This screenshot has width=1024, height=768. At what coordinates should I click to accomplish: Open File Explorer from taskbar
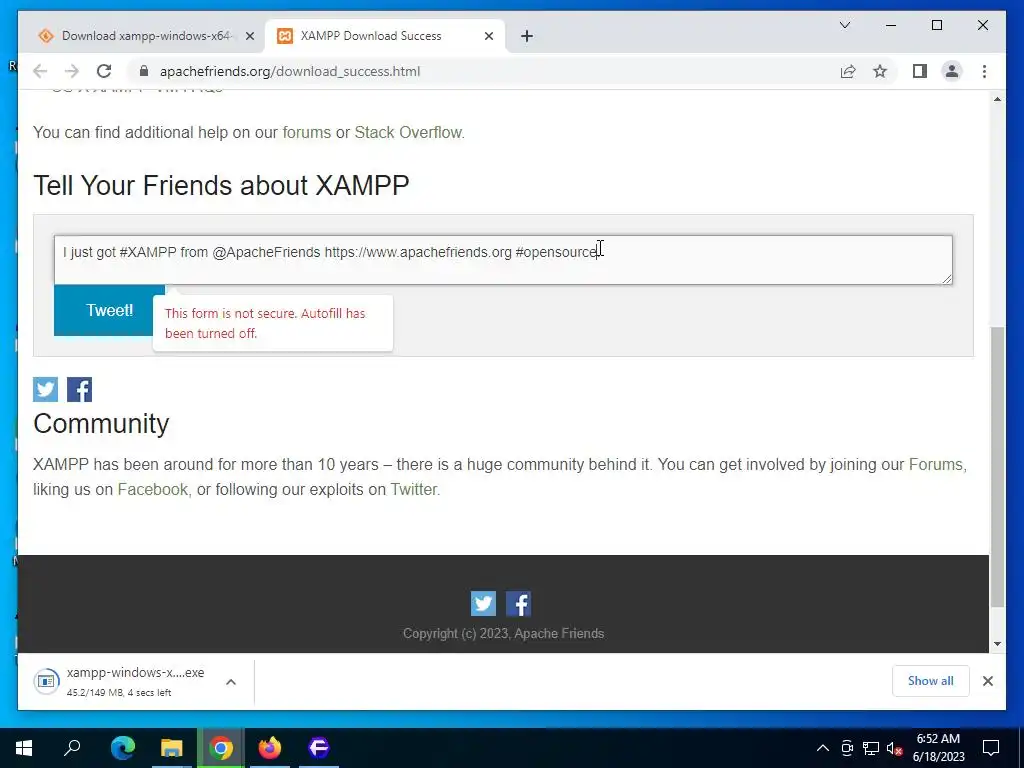(172, 748)
